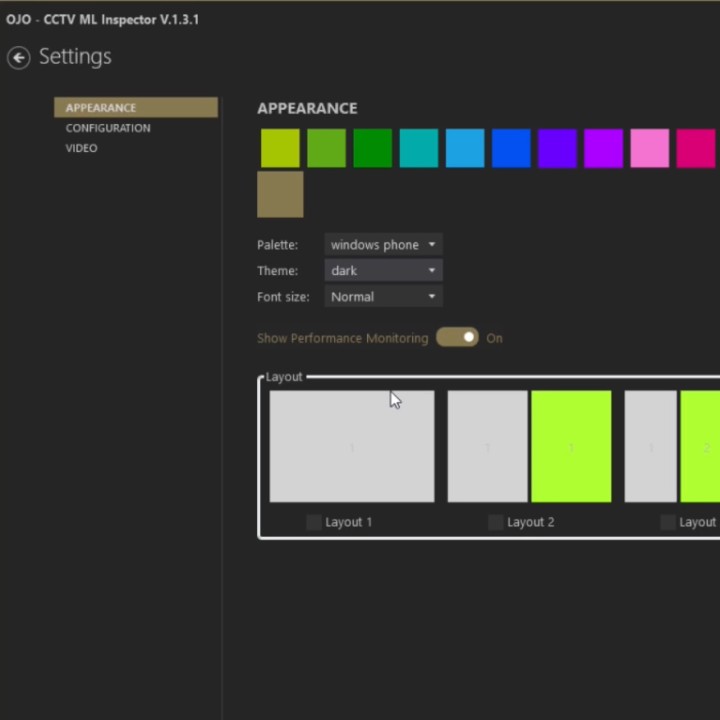This screenshot has height=720, width=720.
Task: Click the single-pane Layout 1 thumbnail
Action: click(352, 446)
